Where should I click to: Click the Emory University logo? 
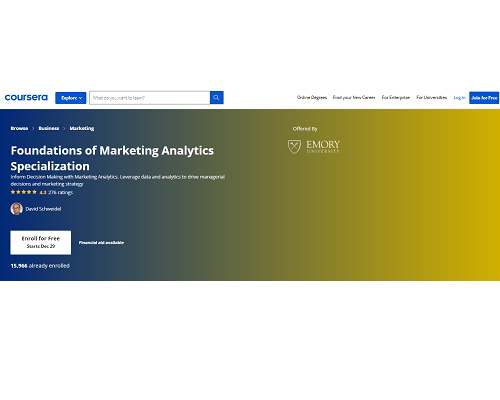point(314,147)
